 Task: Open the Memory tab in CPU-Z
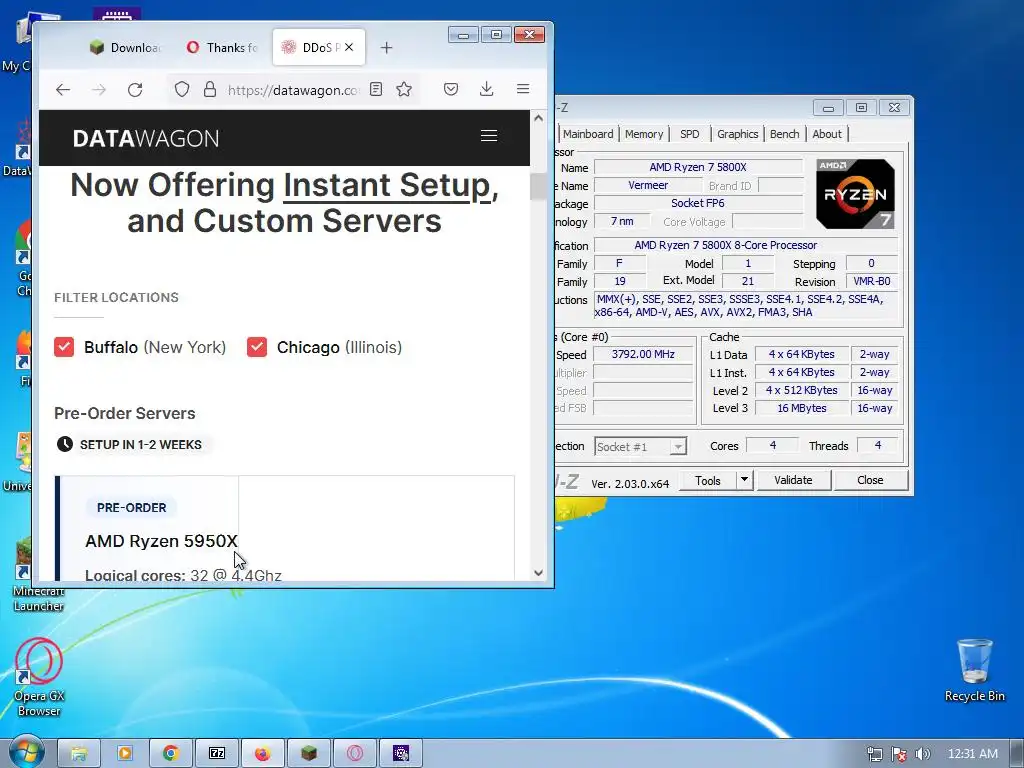coord(644,134)
